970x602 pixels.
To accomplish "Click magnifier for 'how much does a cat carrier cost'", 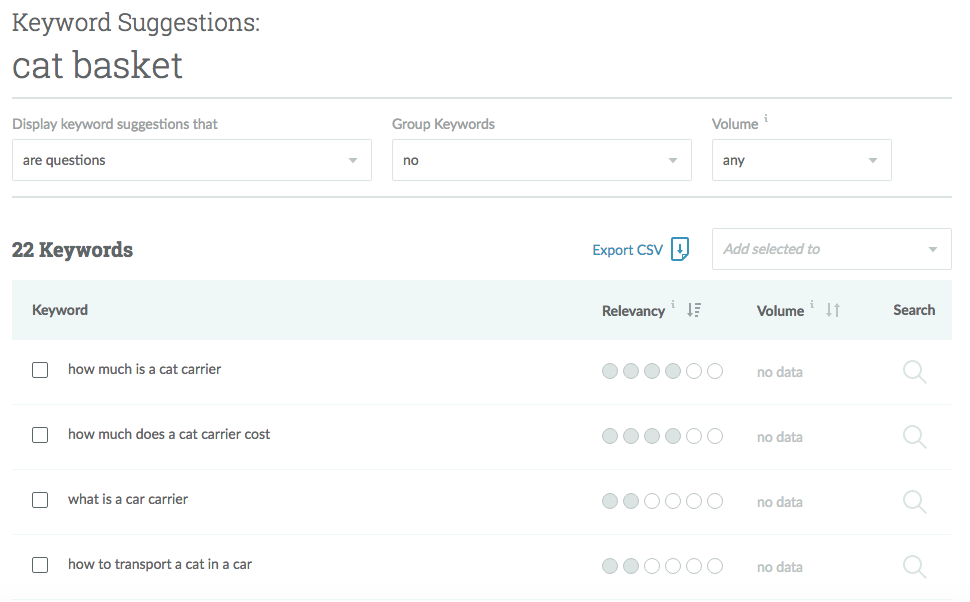I will click(914, 437).
